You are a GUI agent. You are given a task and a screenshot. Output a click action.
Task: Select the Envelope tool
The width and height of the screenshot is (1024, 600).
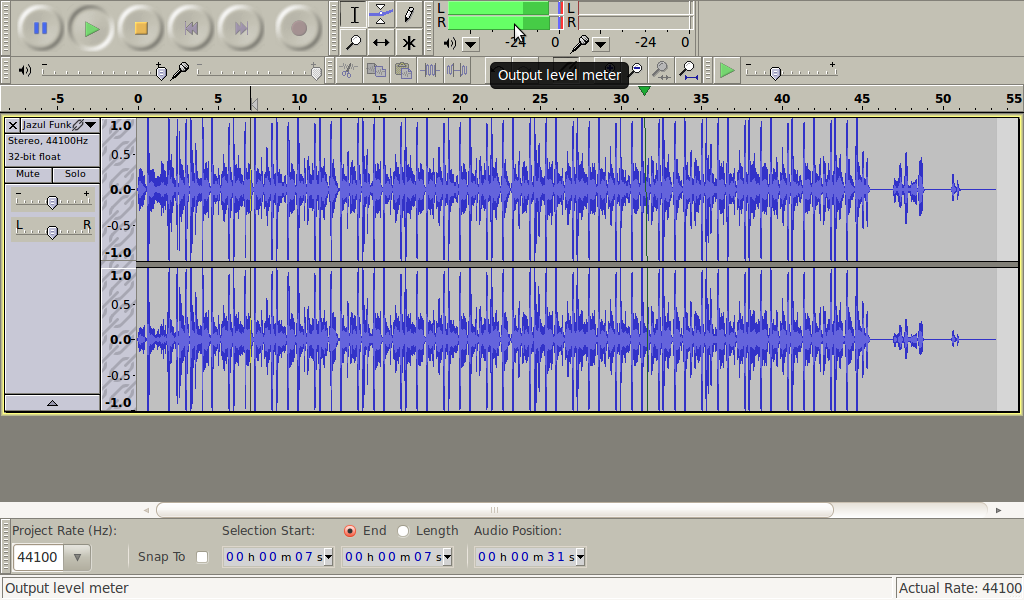click(381, 14)
